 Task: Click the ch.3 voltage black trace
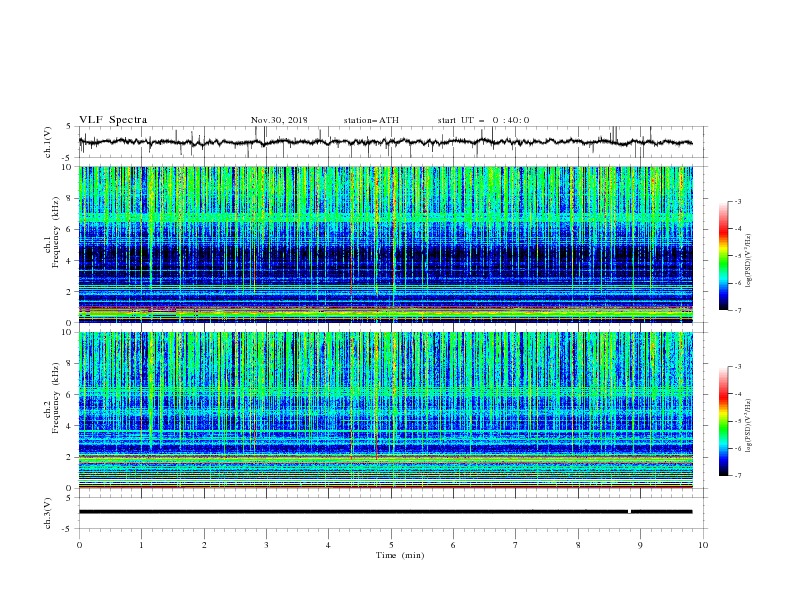coord(386,512)
